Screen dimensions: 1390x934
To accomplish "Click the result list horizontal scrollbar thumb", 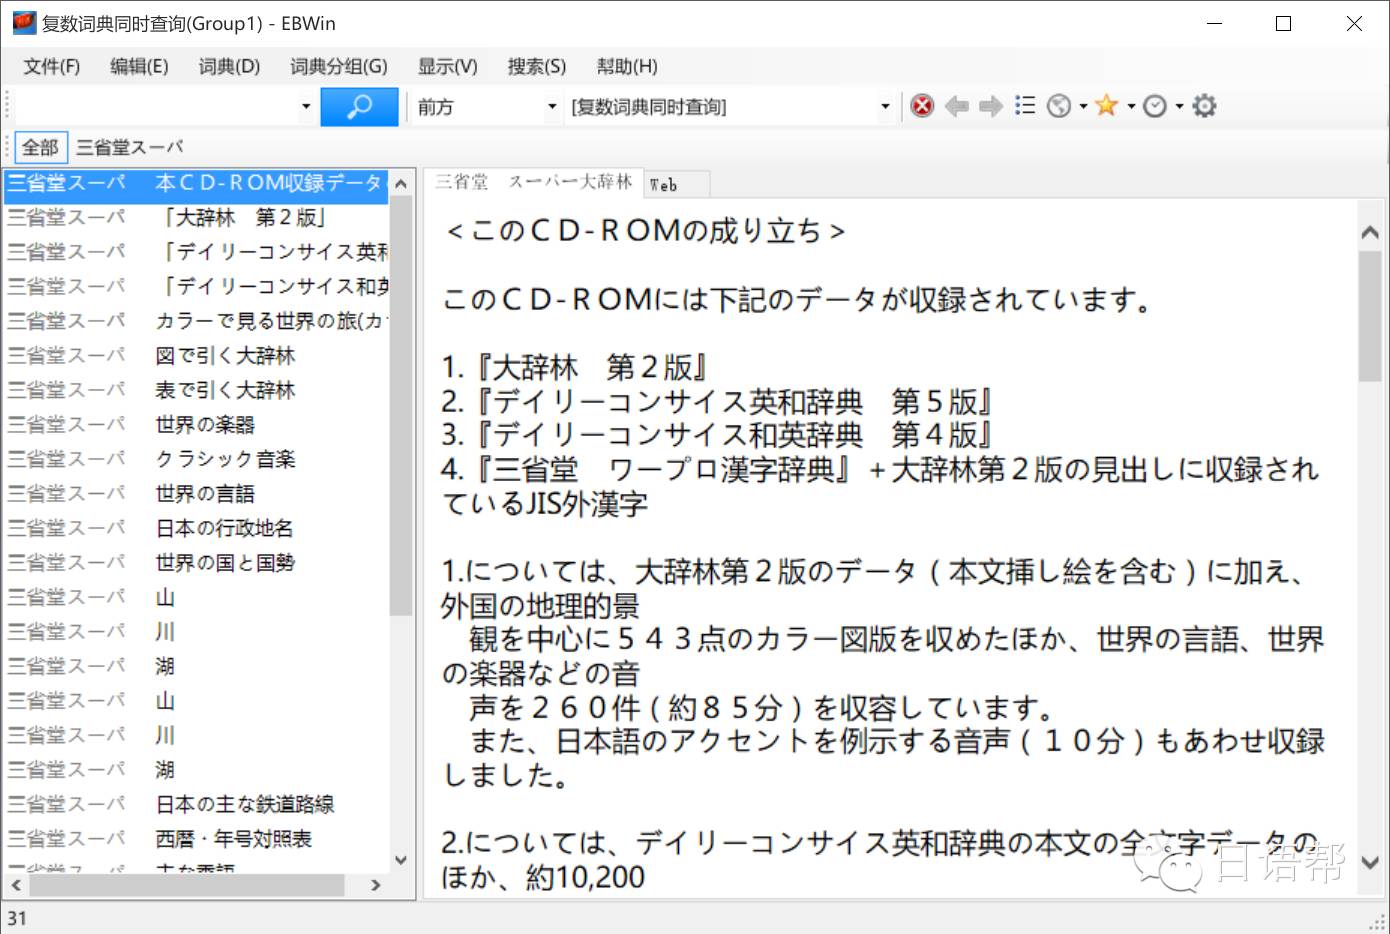I will point(187,885).
